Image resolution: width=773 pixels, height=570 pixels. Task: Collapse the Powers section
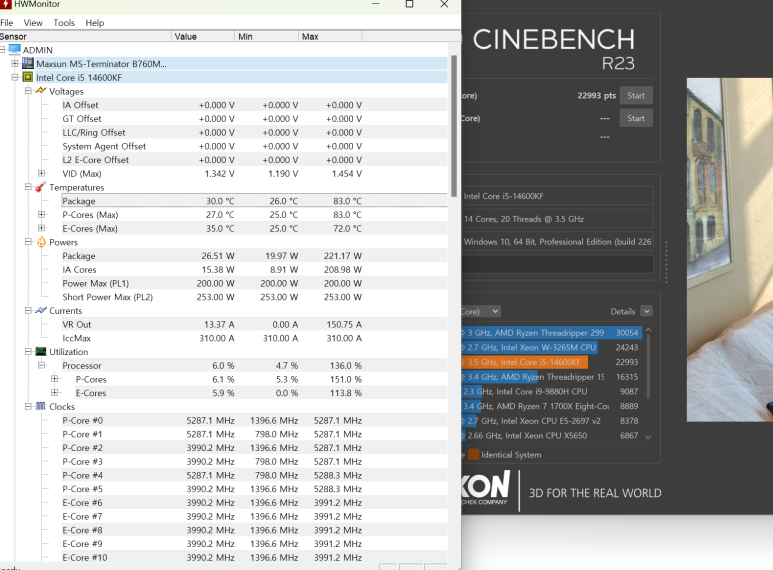click(x=28, y=242)
